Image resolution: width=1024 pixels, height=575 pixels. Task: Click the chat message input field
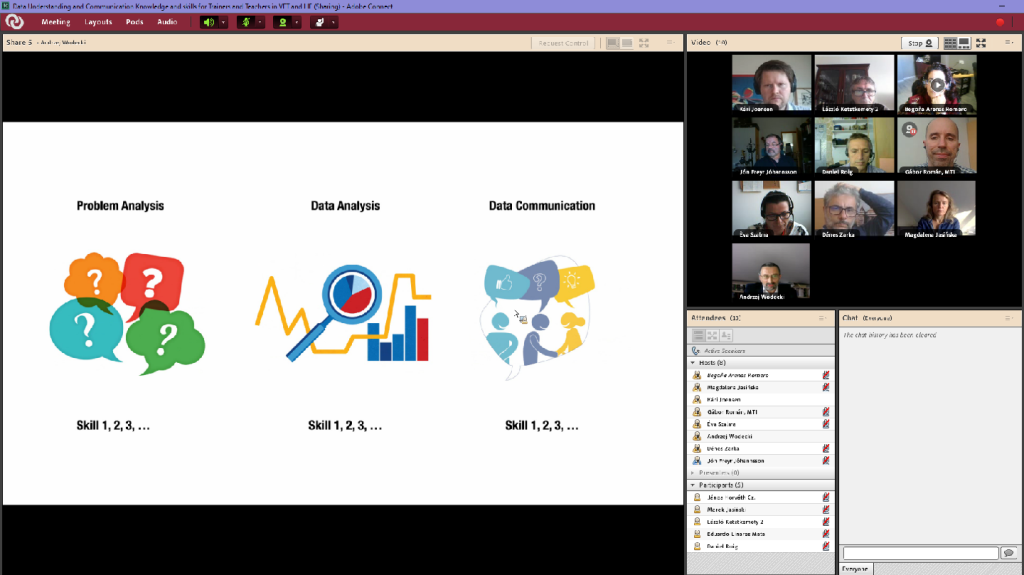920,553
